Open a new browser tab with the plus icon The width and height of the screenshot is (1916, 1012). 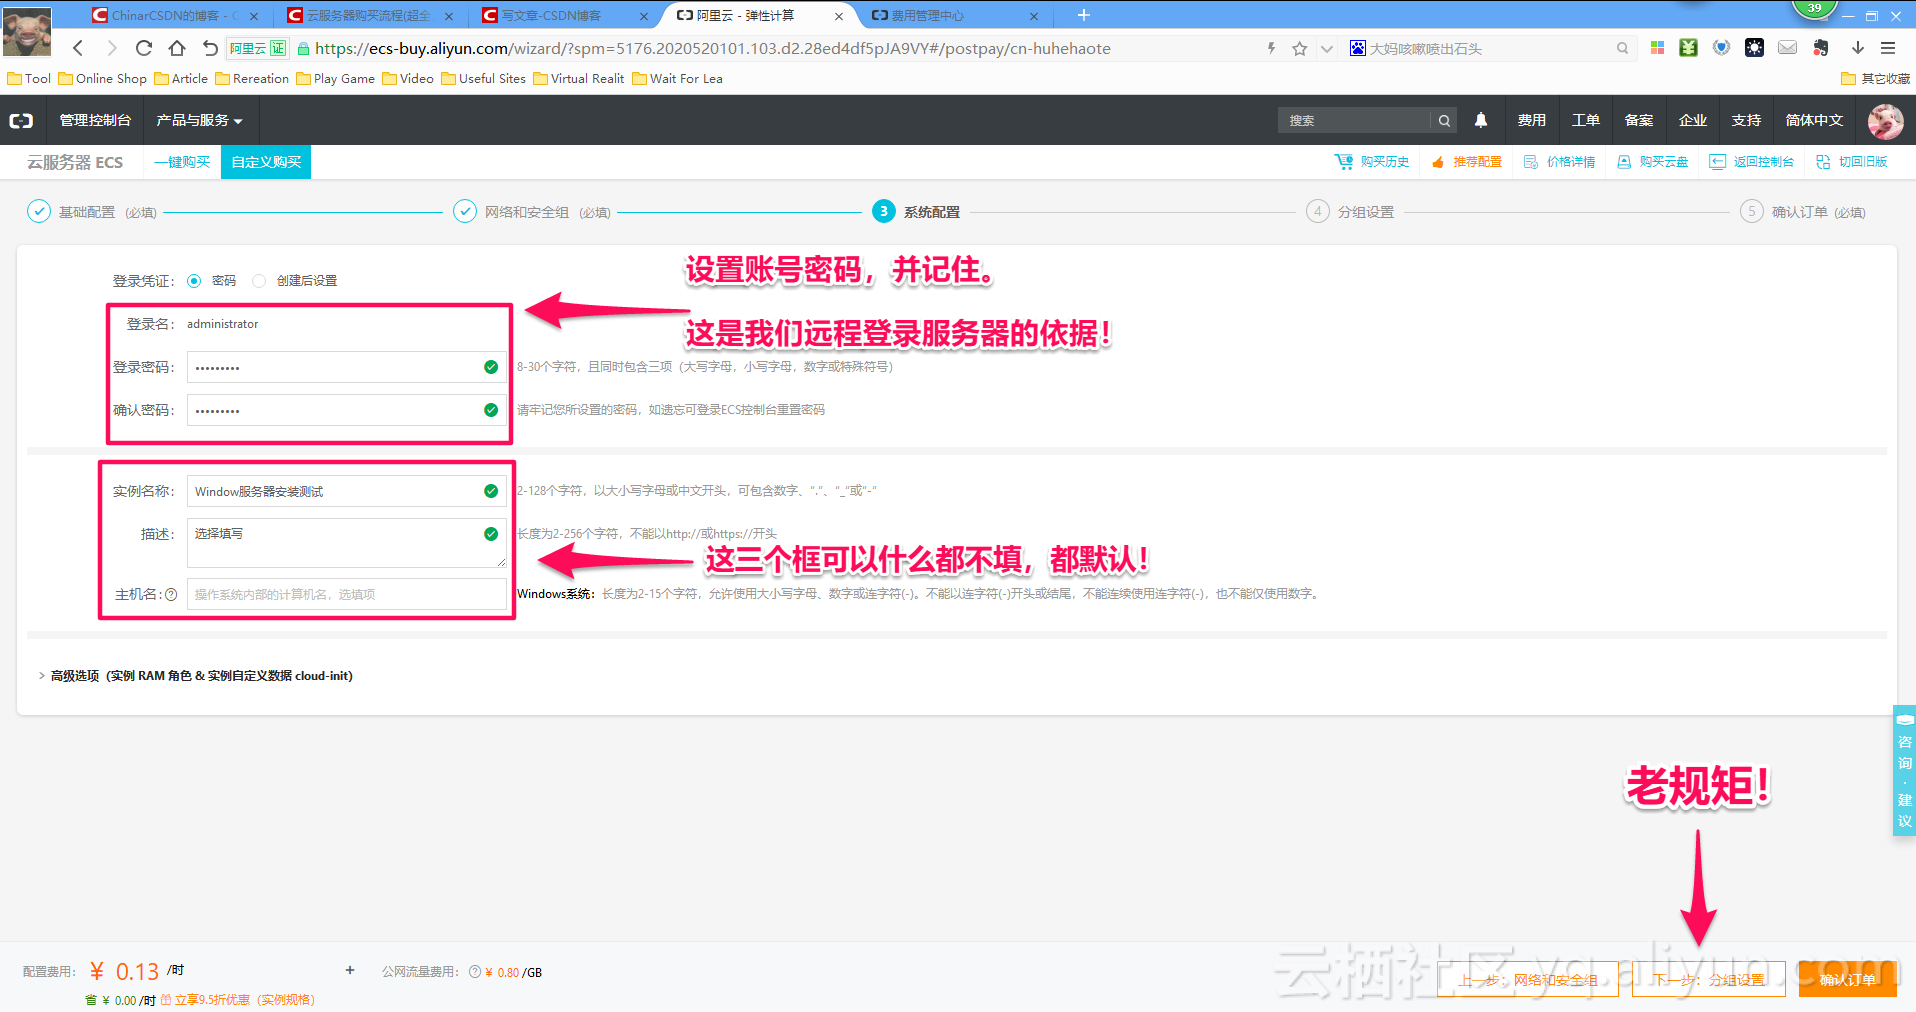[x=1084, y=15]
